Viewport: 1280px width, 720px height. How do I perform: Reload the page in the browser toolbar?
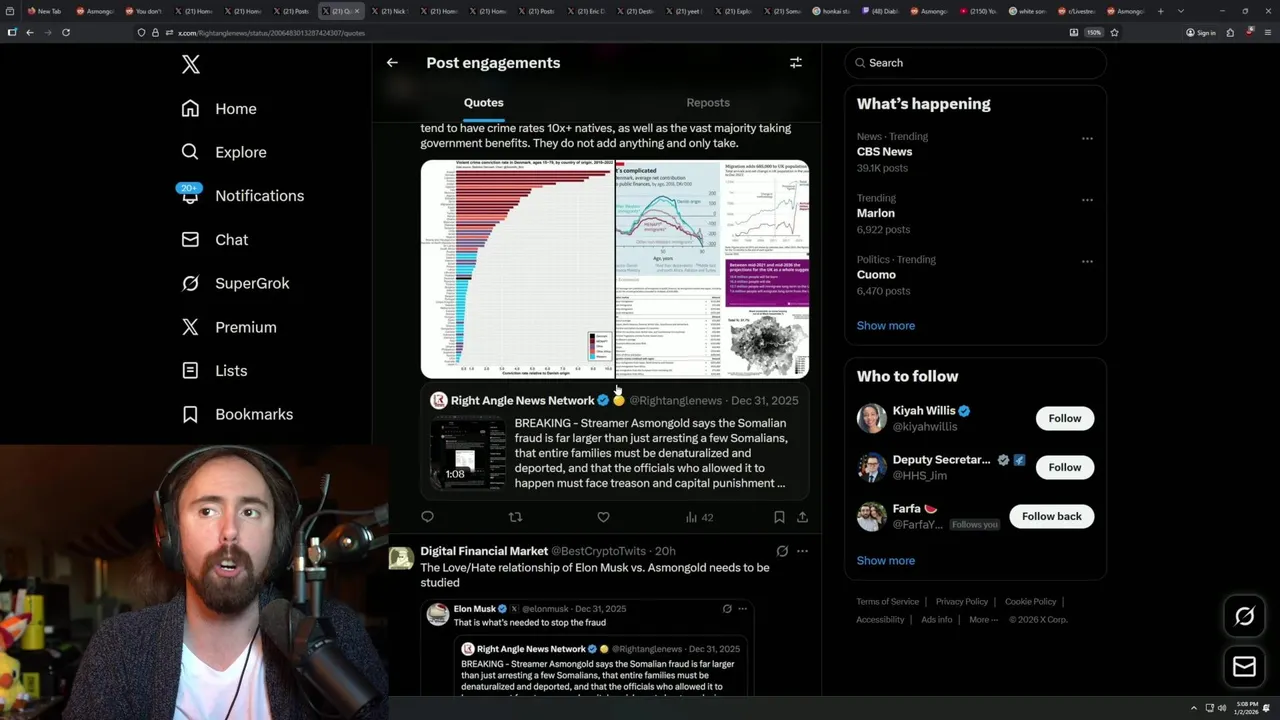[66, 32]
